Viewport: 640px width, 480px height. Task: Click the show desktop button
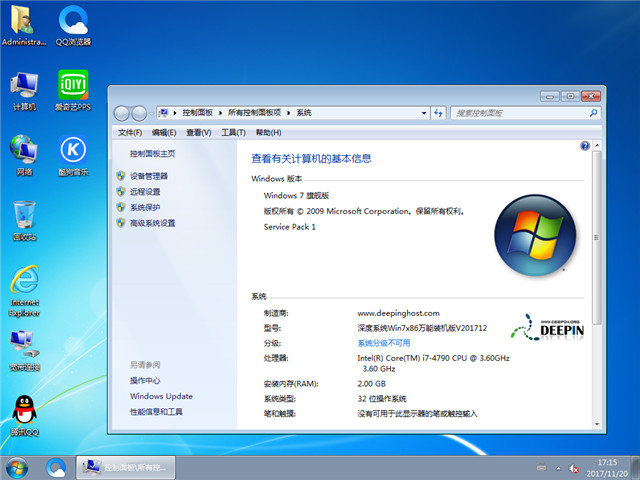pyautogui.click(x=636, y=468)
